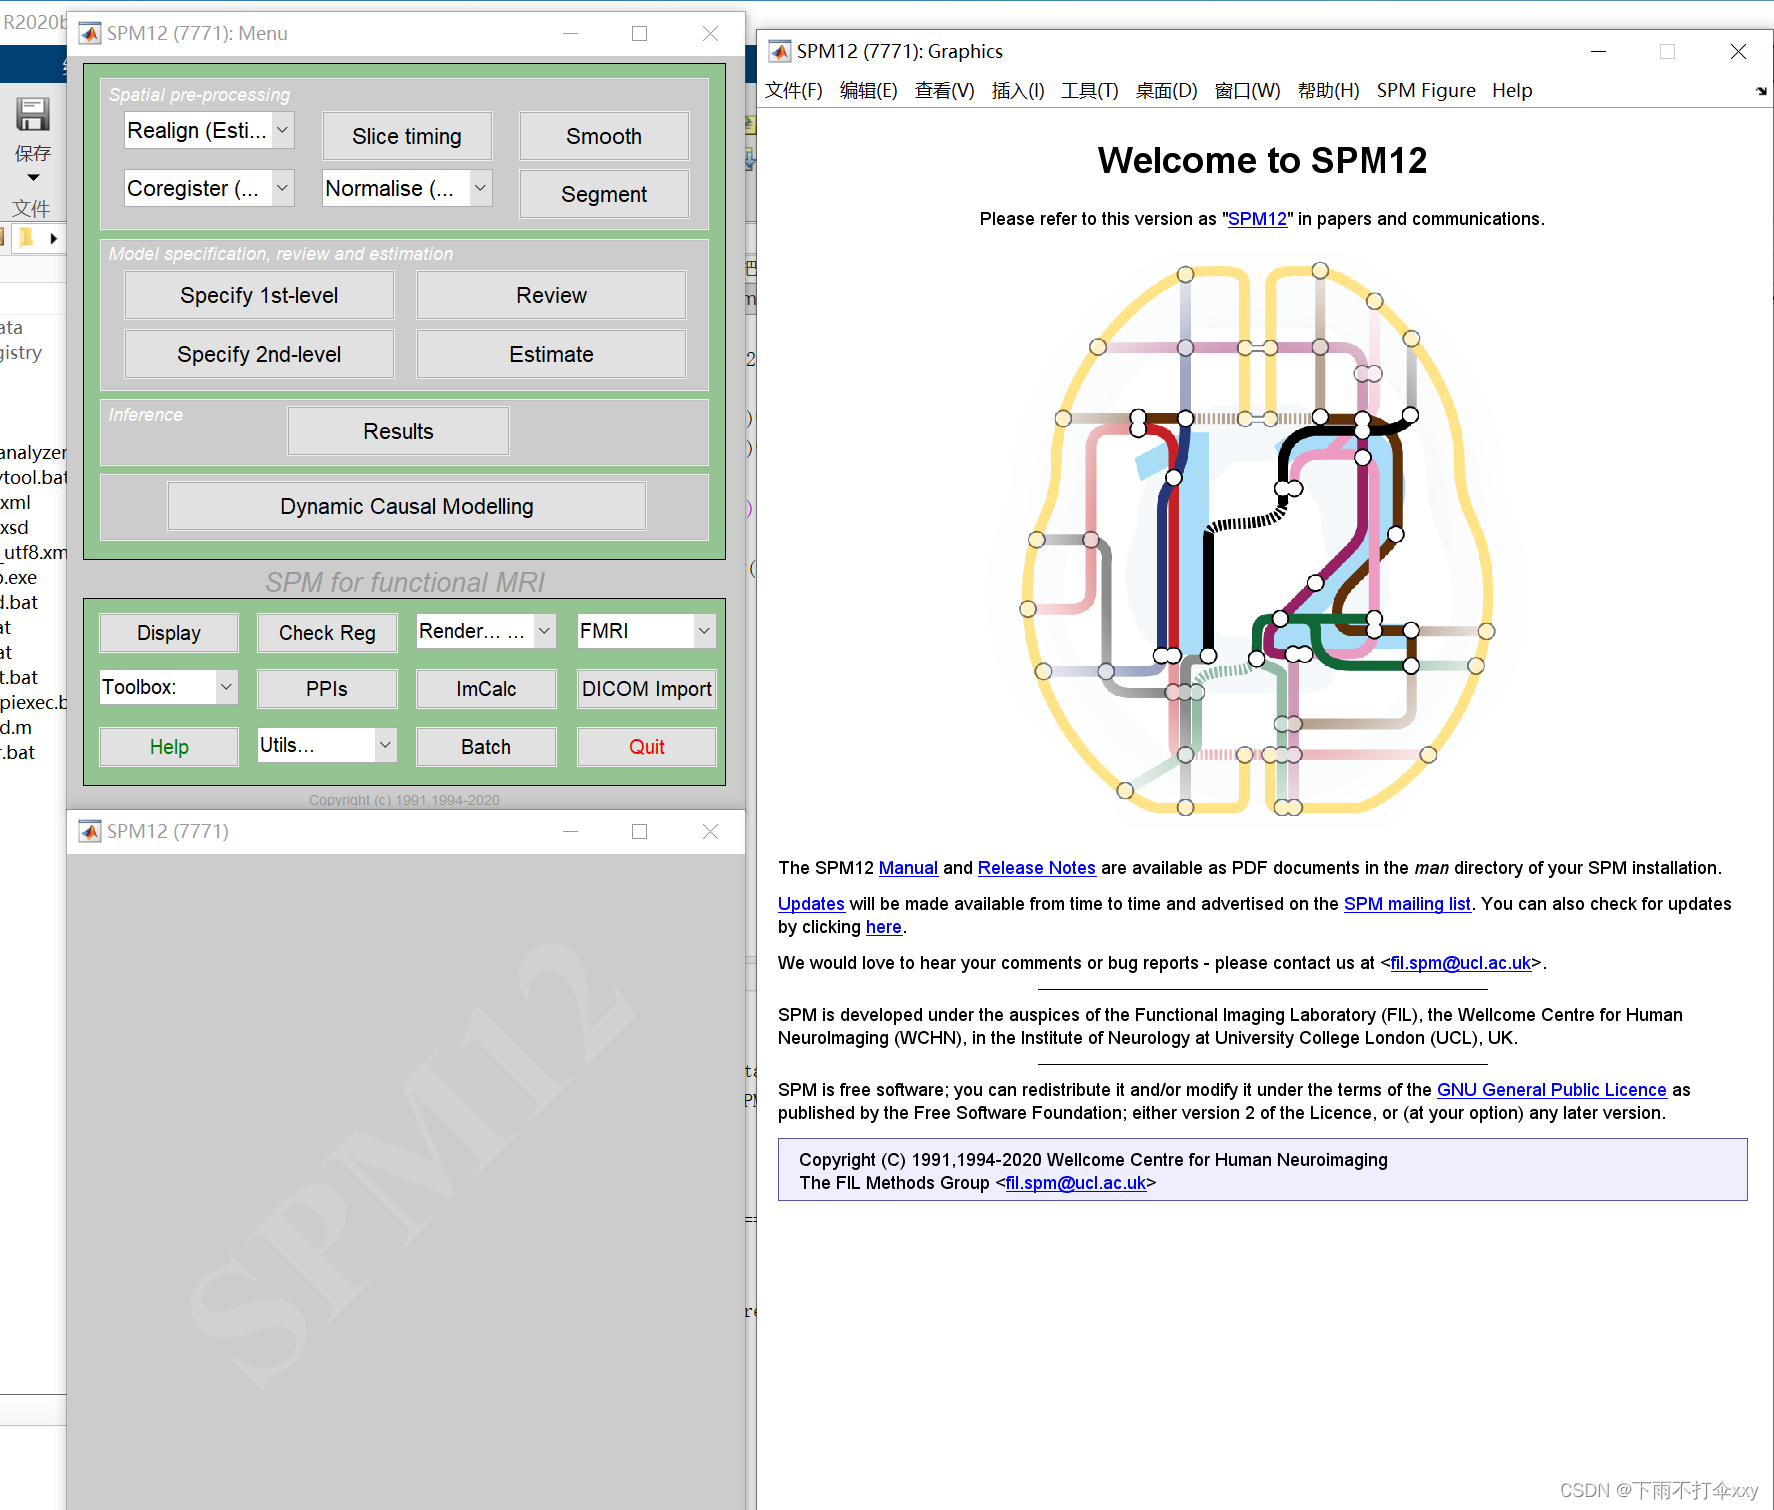Click fil.spm@ucl.ac.uk contact link in comments line
Viewport: 1774px width, 1510px height.
click(x=1461, y=963)
